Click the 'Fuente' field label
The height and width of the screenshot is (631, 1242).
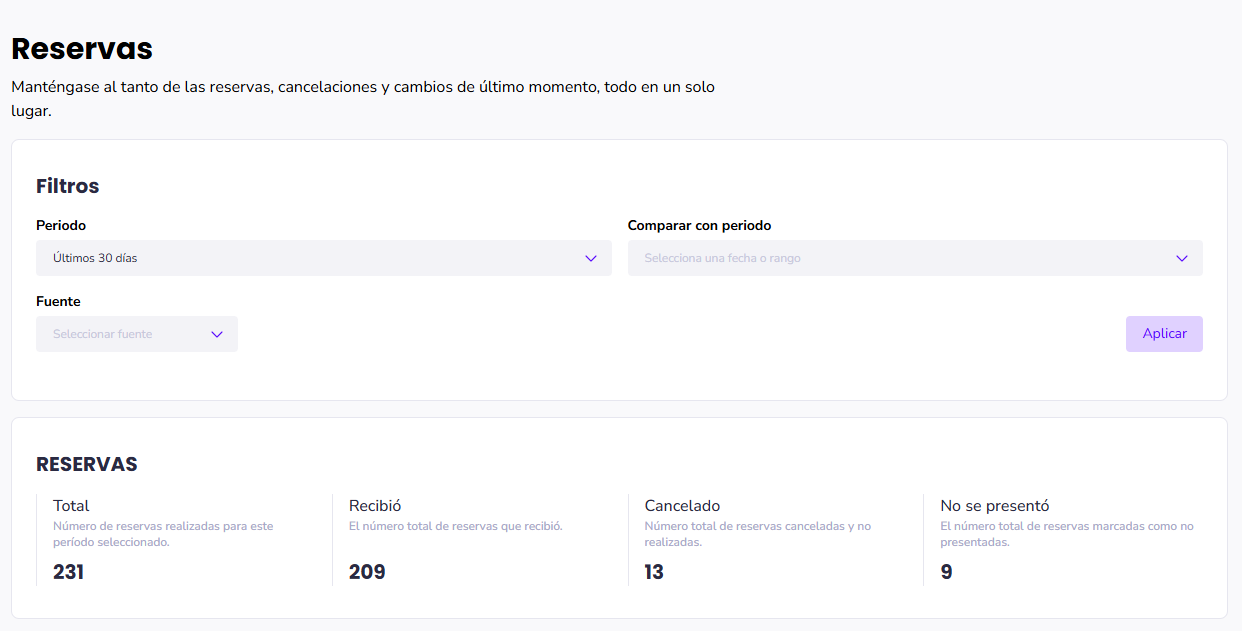58,301
